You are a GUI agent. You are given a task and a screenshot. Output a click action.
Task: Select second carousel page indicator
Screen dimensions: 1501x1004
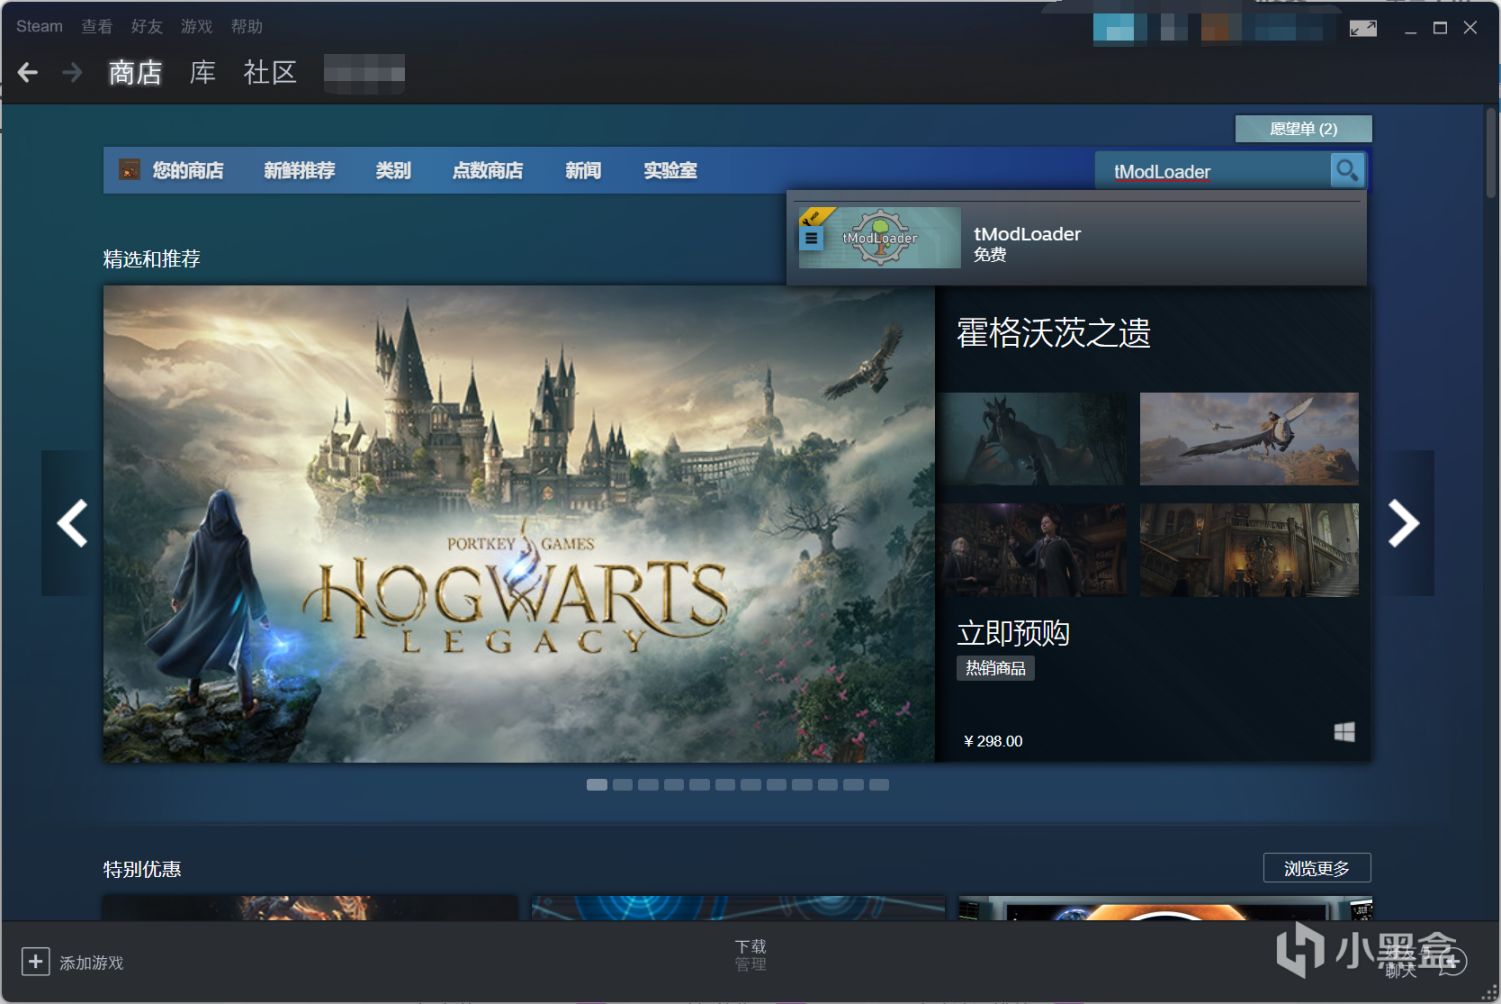(623, 785)
